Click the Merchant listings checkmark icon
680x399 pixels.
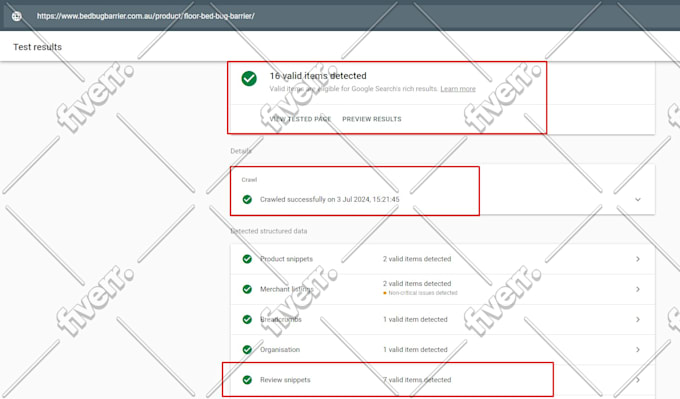click(x=247, y=289)
